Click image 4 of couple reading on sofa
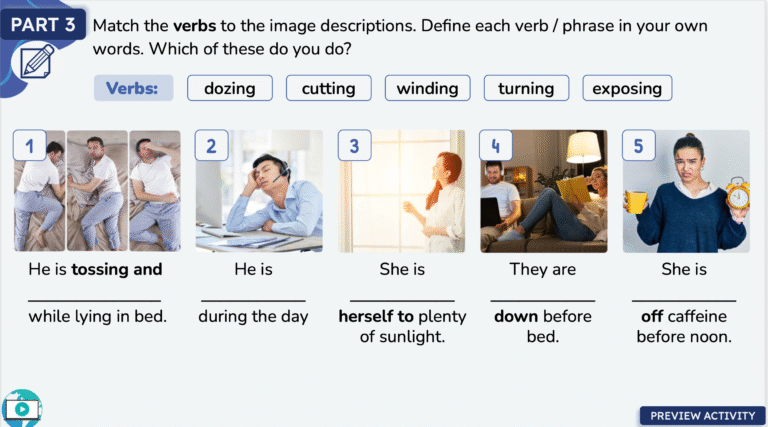 [x=543, y=191]
